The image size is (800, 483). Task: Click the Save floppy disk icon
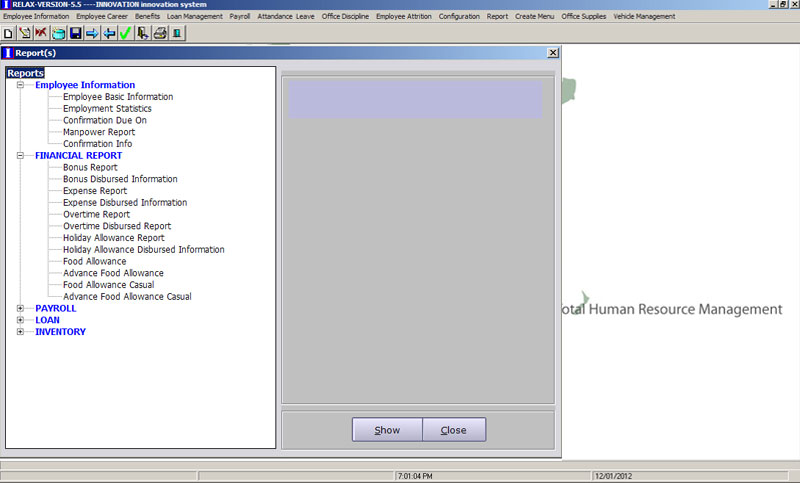pyautogui.click(x=76, y=34)
